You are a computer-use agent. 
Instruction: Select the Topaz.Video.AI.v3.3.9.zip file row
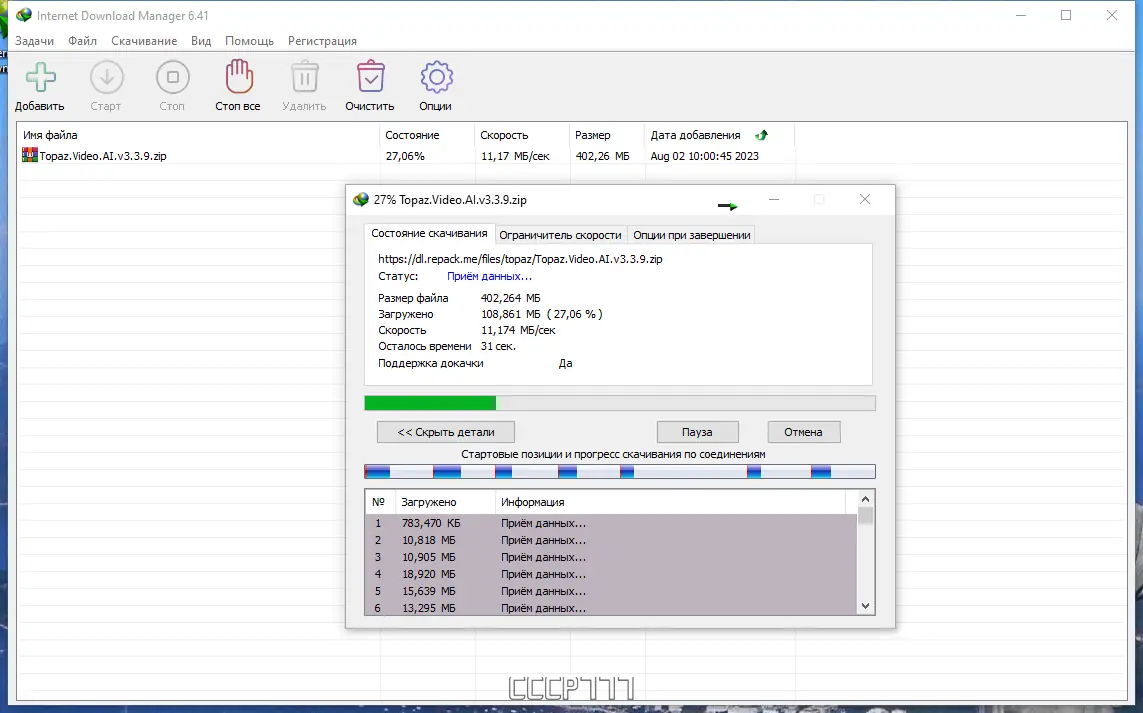tap(406, 156)
